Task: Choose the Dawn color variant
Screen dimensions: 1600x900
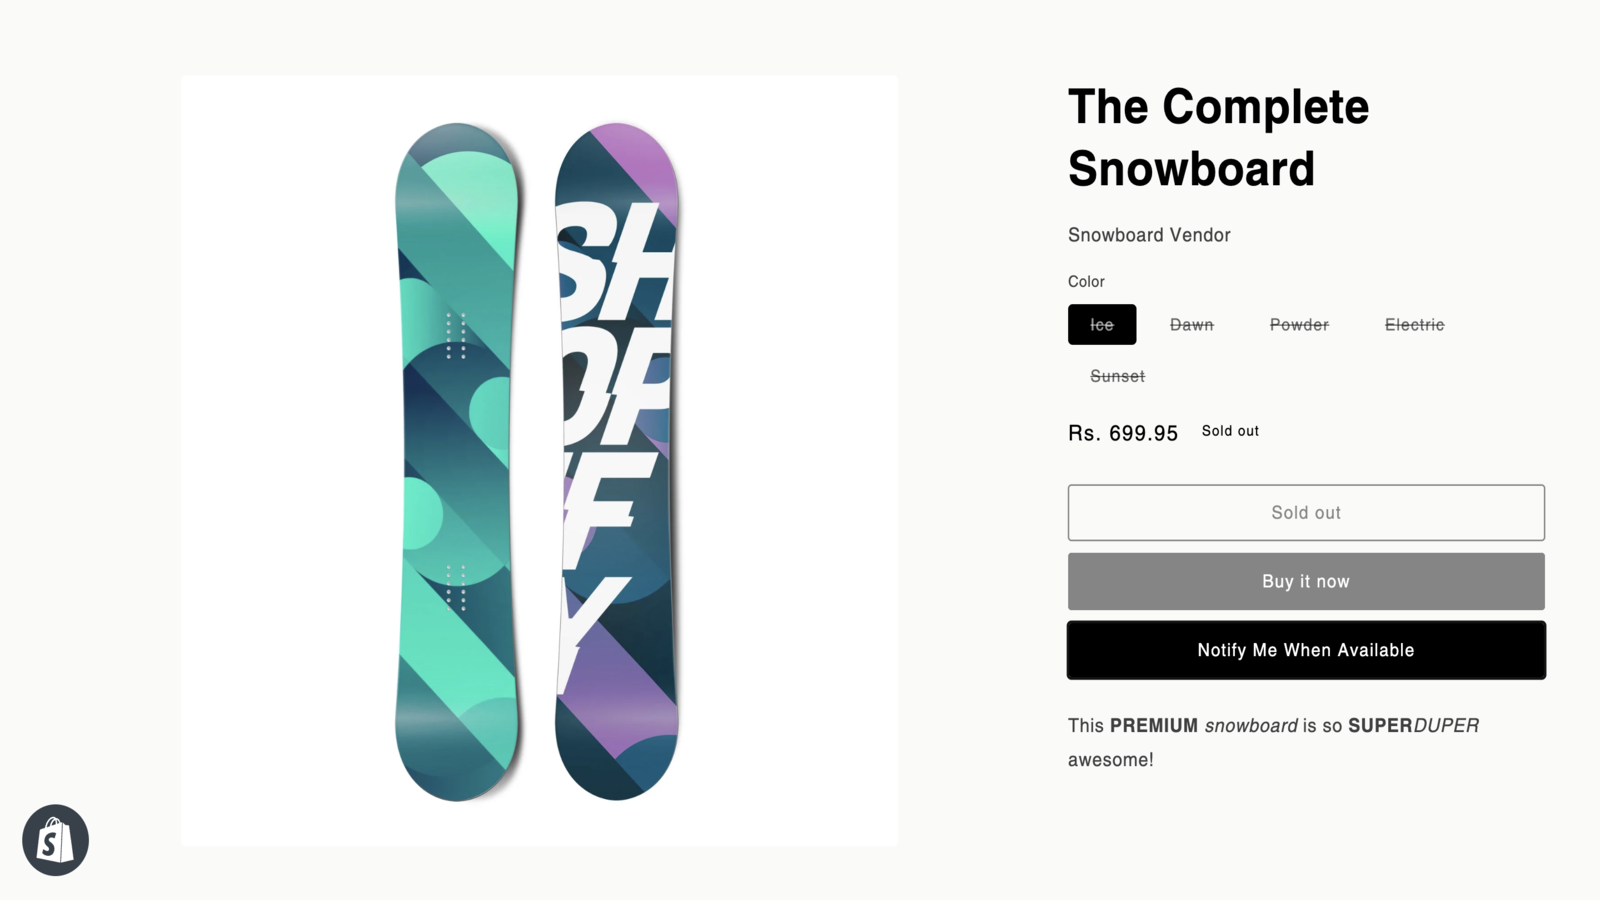Action: pos(1191,324)
